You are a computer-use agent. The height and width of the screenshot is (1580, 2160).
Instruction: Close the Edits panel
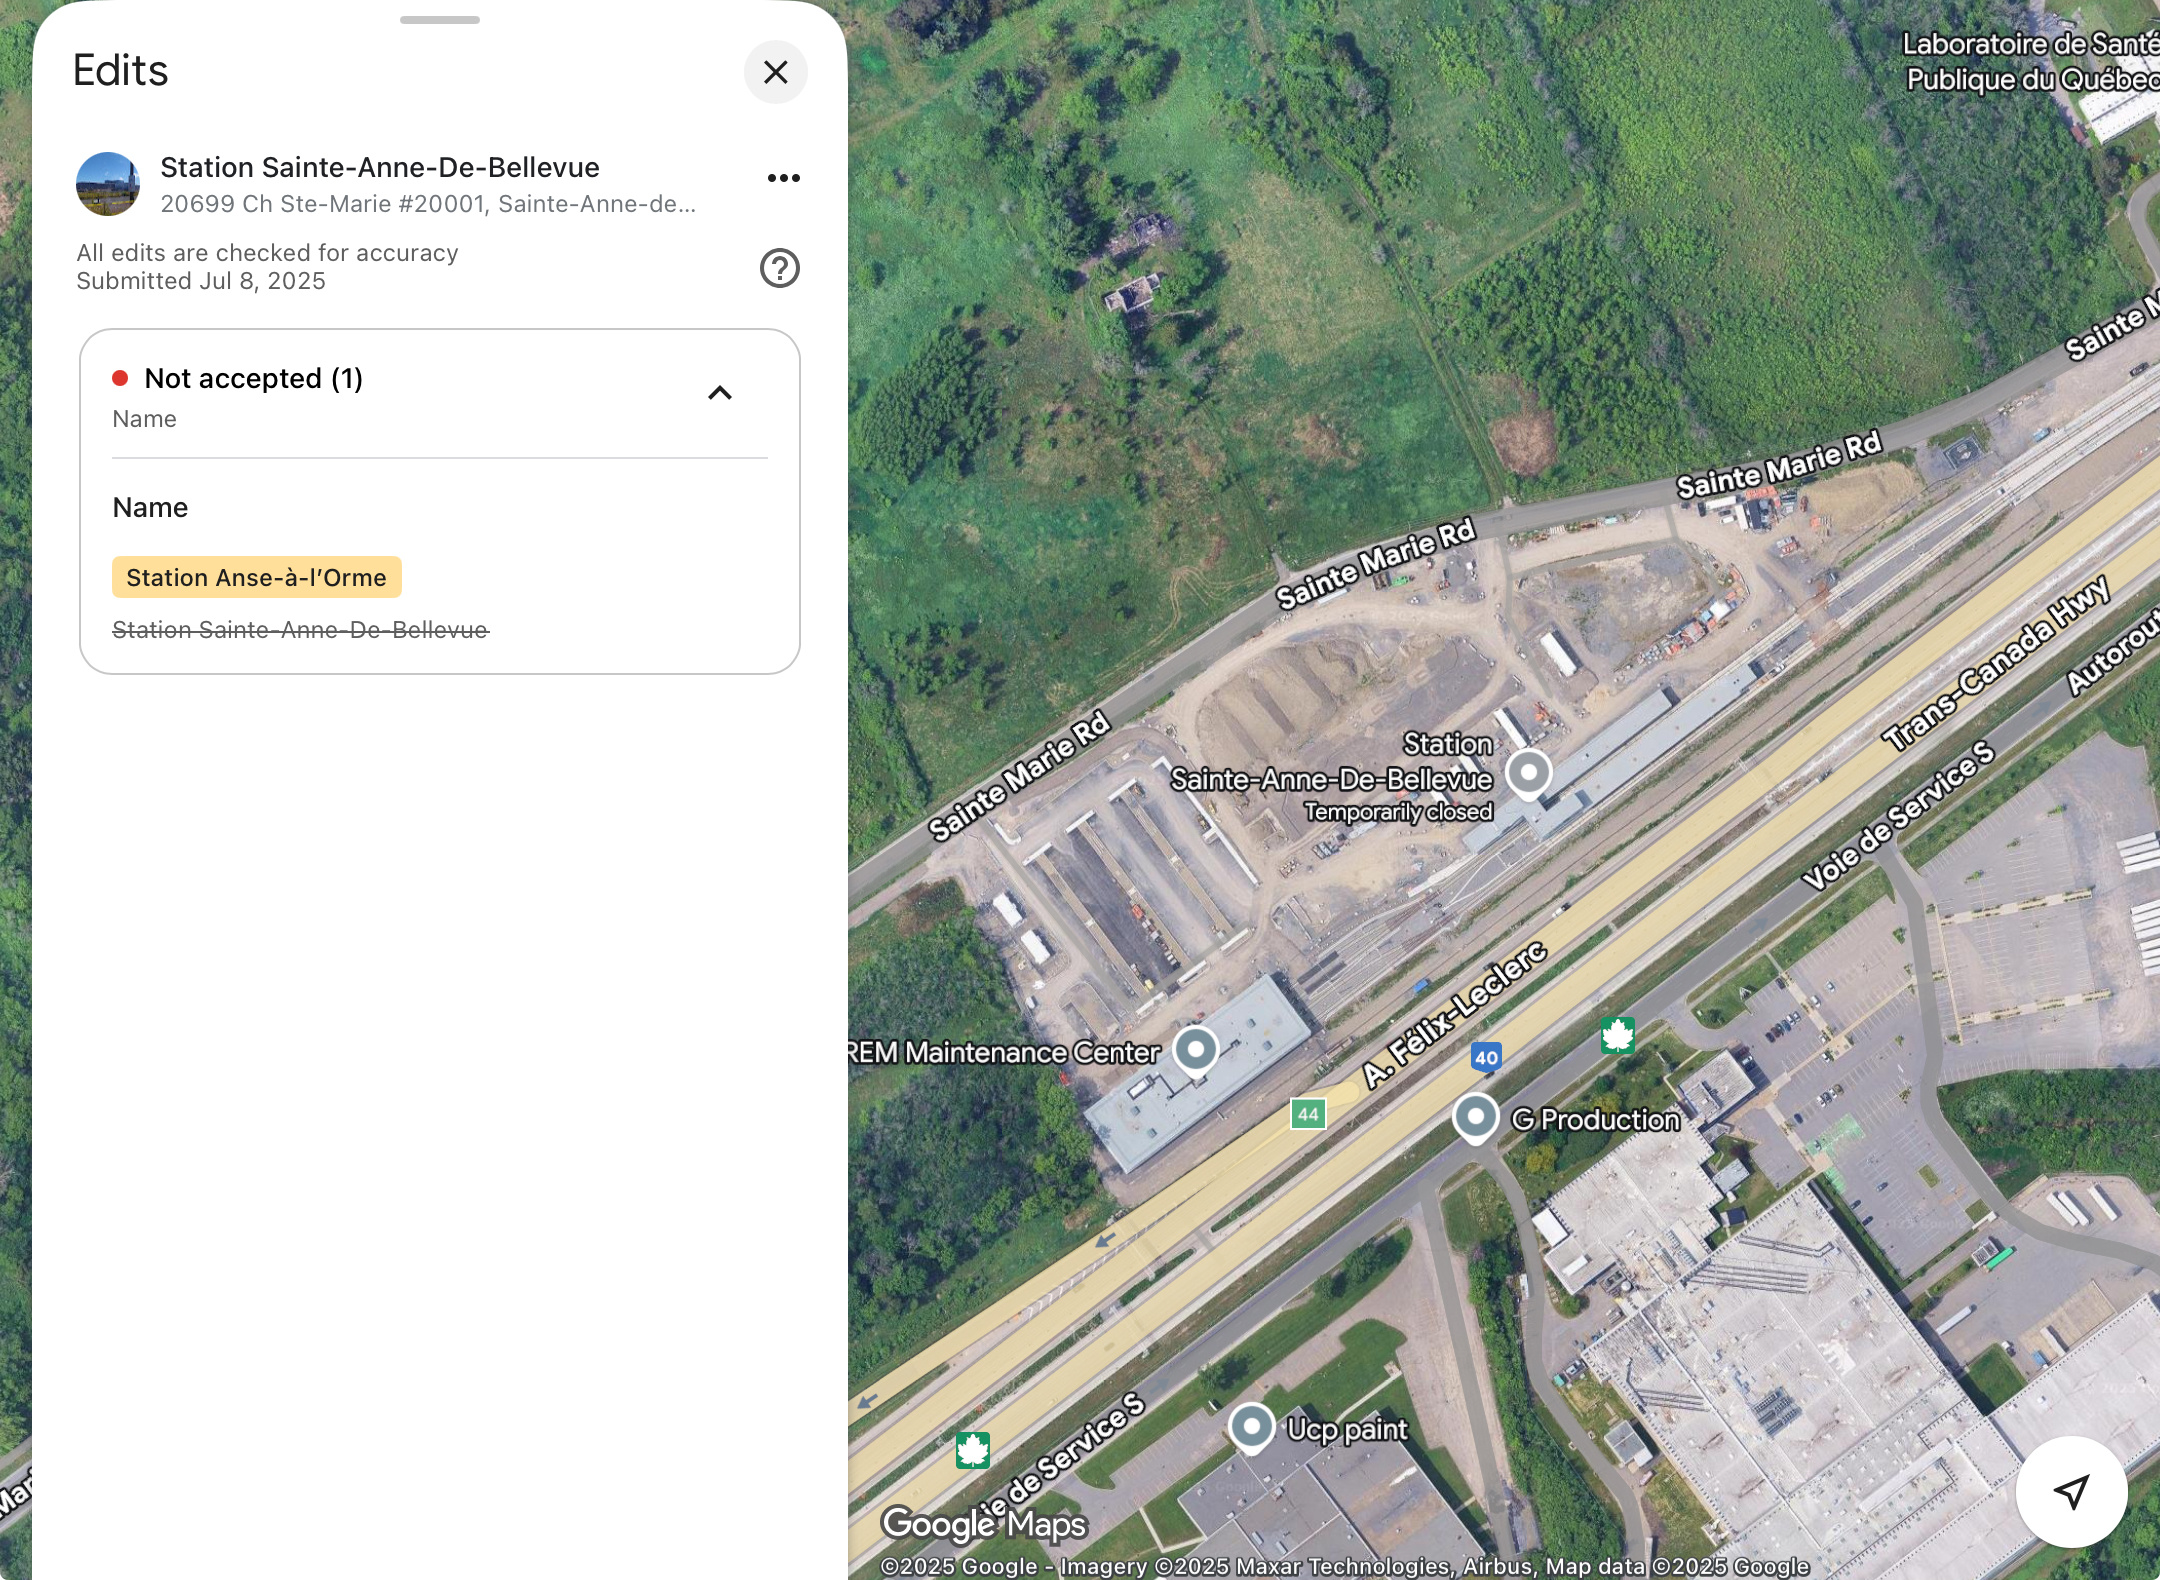775,72
